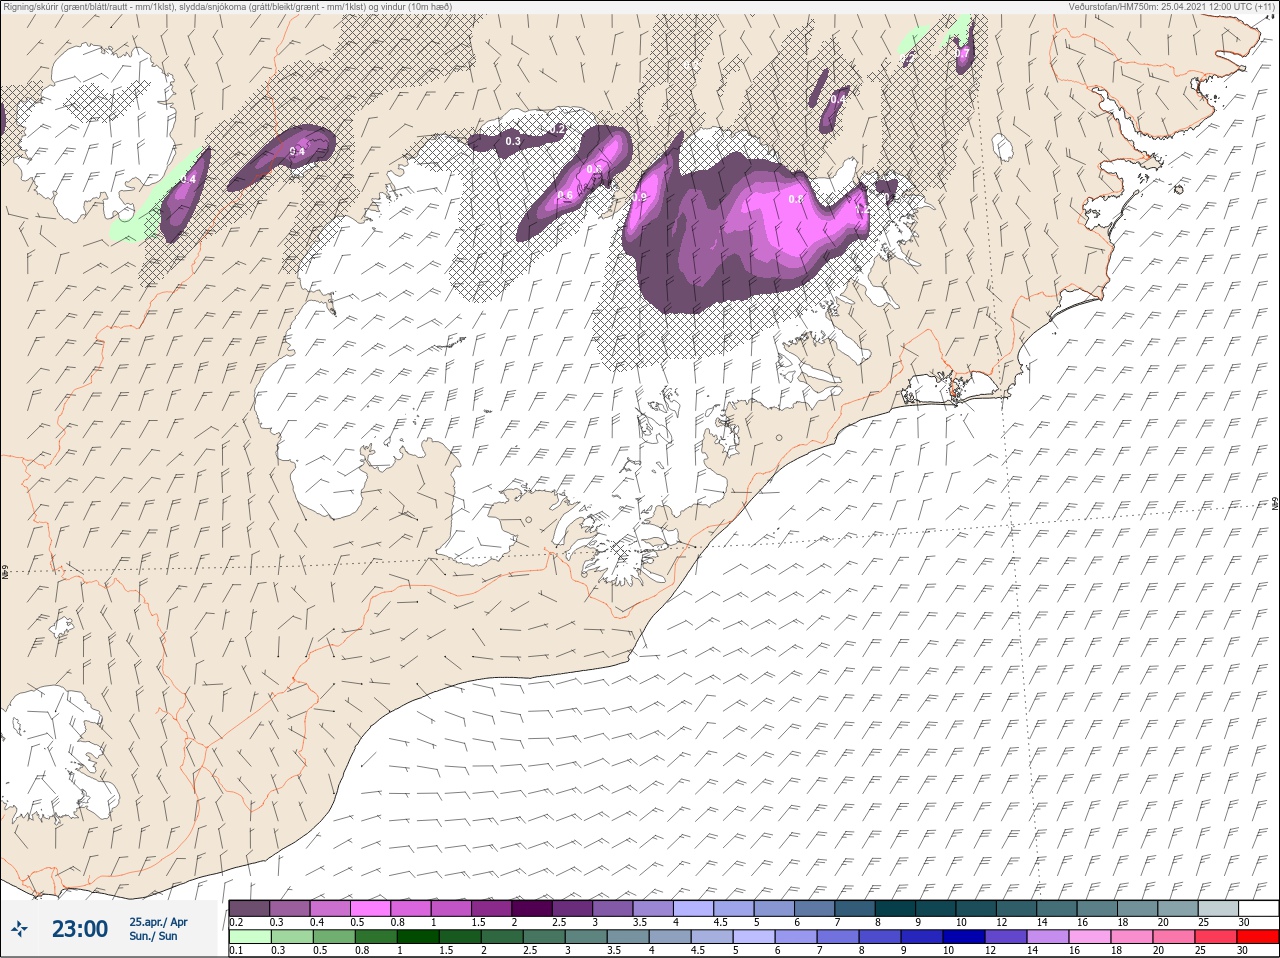Click the 'Sun./ Sun' weekday text

click(x=153, y=936)
